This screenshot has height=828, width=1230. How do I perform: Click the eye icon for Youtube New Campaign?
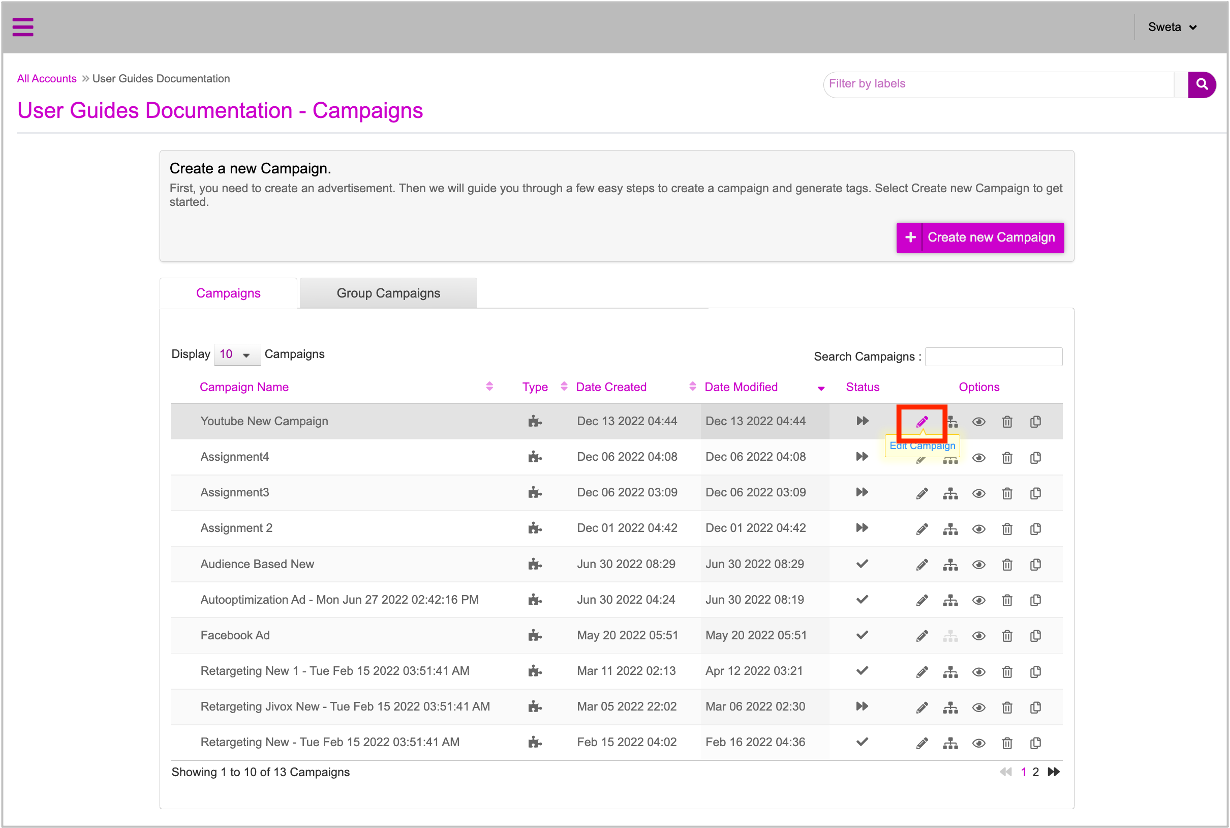pyautogui.click(x=979, y=422)
